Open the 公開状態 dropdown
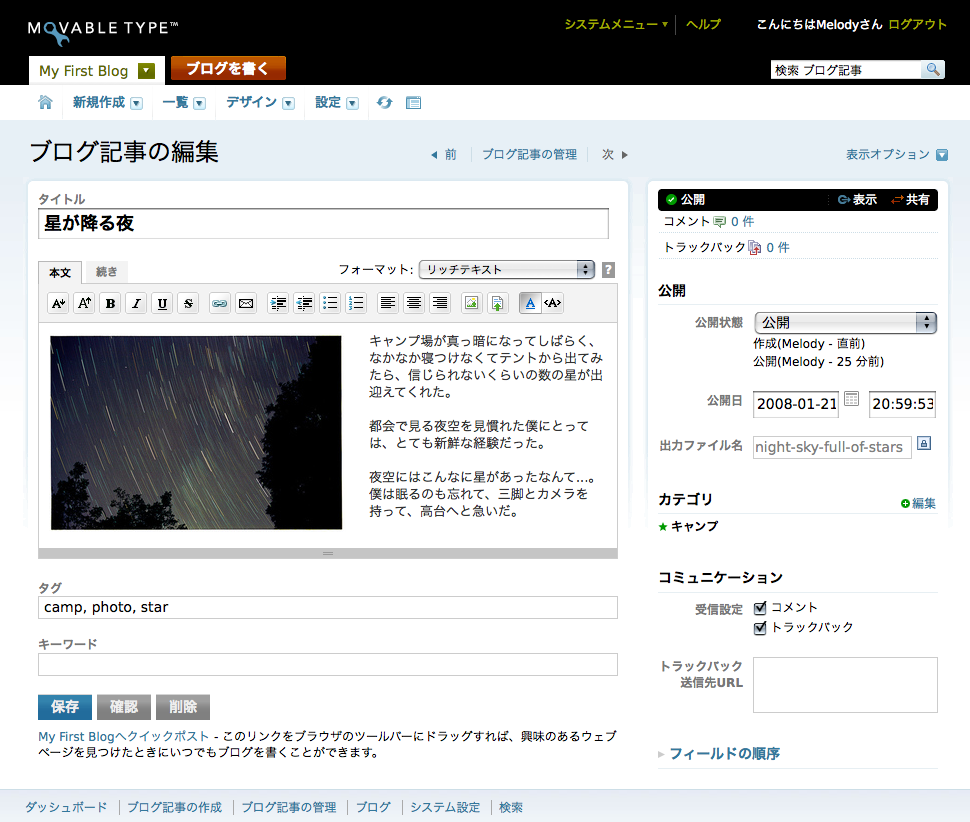 point(845,322)
